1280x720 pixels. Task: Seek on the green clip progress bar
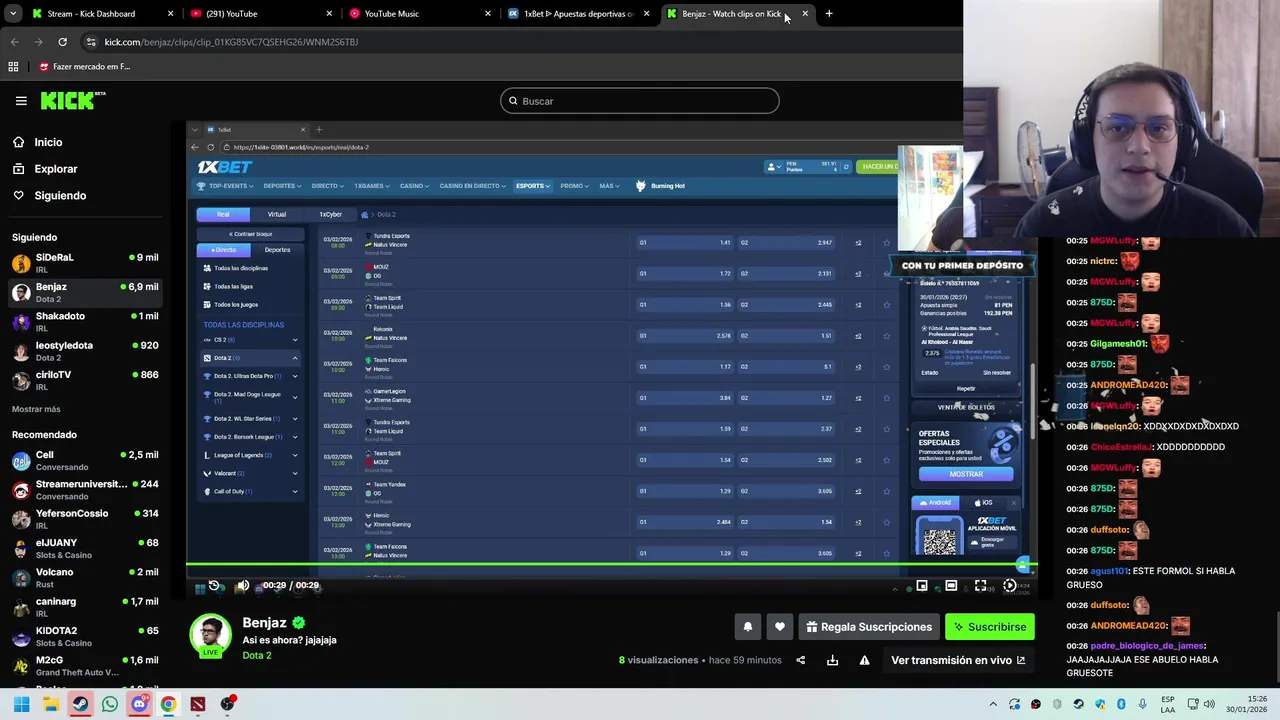tap(611, 566)
